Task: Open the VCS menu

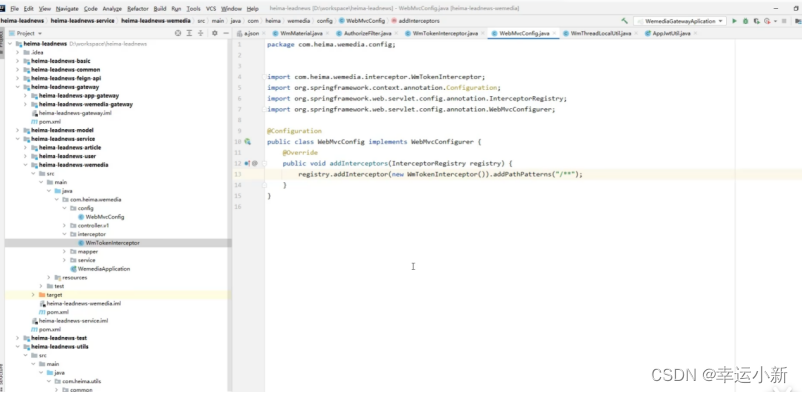Action: coord(211,9)
